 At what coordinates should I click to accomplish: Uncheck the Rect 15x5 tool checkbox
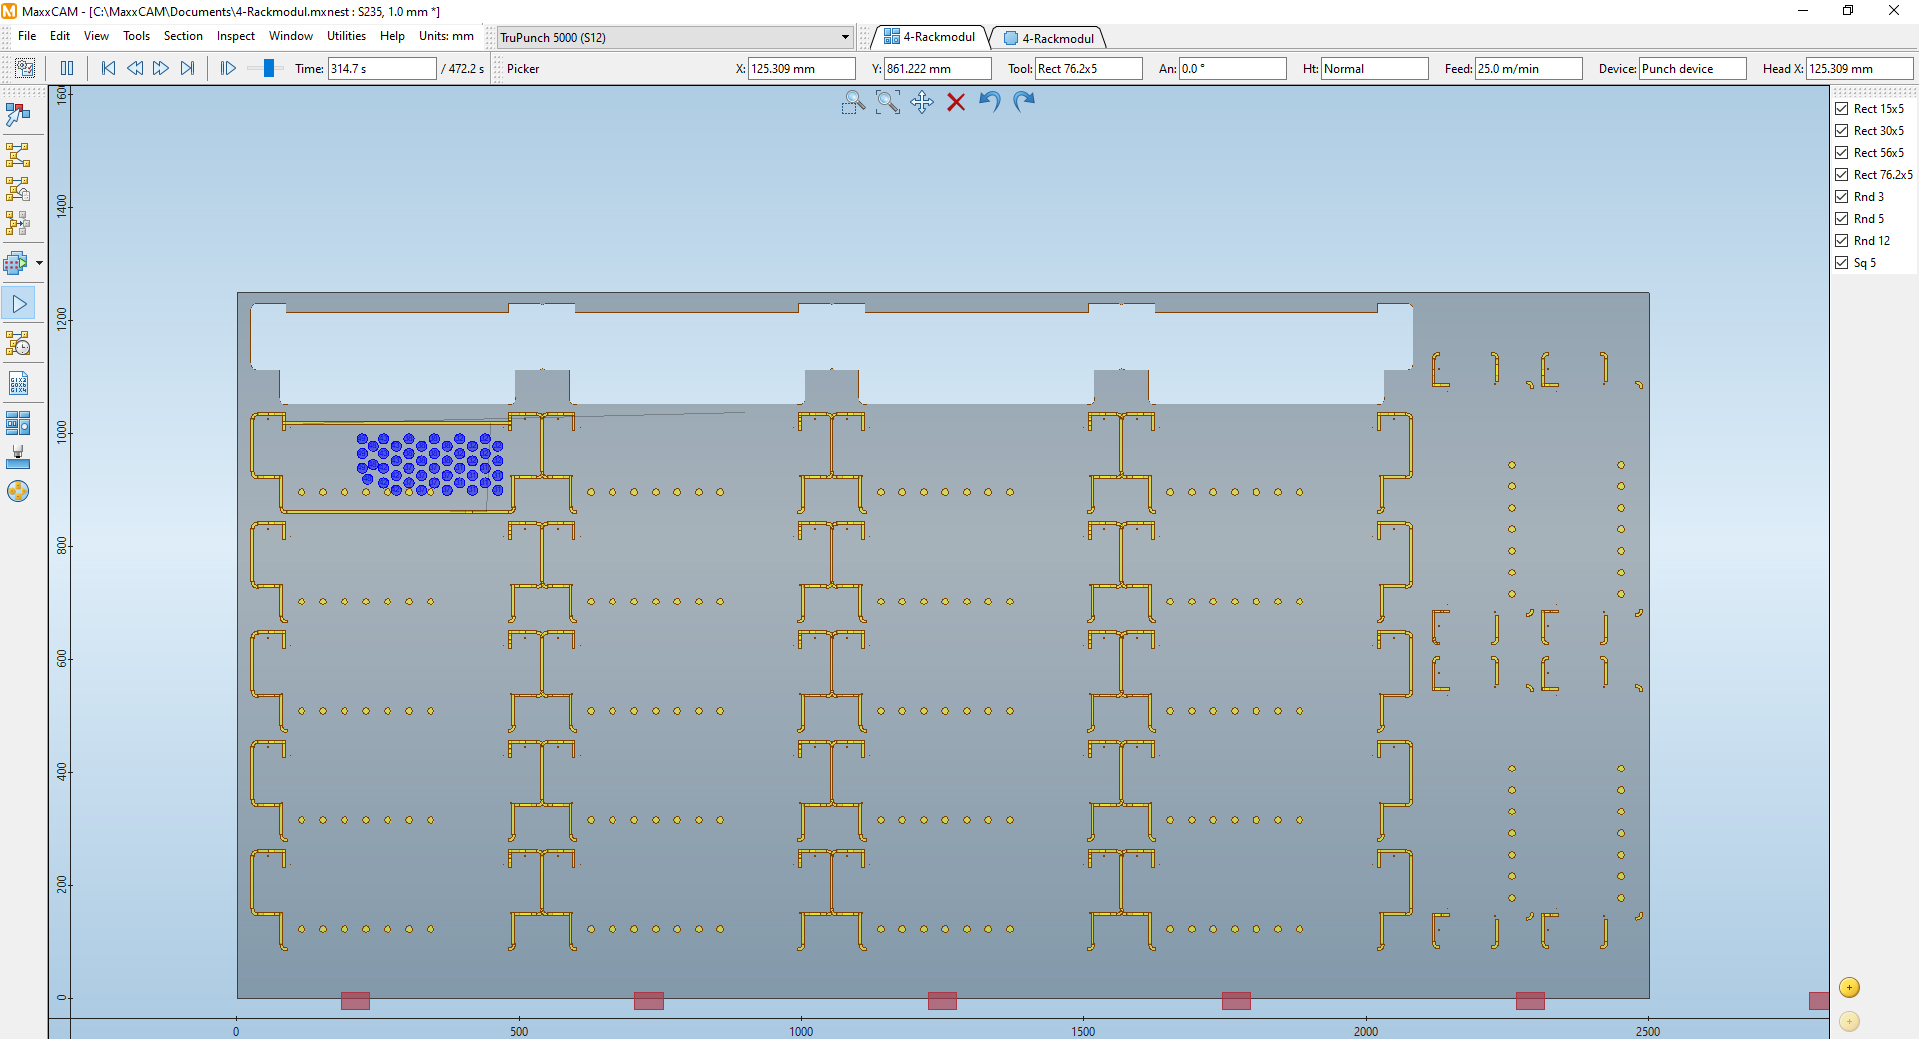click(1842, 109)
